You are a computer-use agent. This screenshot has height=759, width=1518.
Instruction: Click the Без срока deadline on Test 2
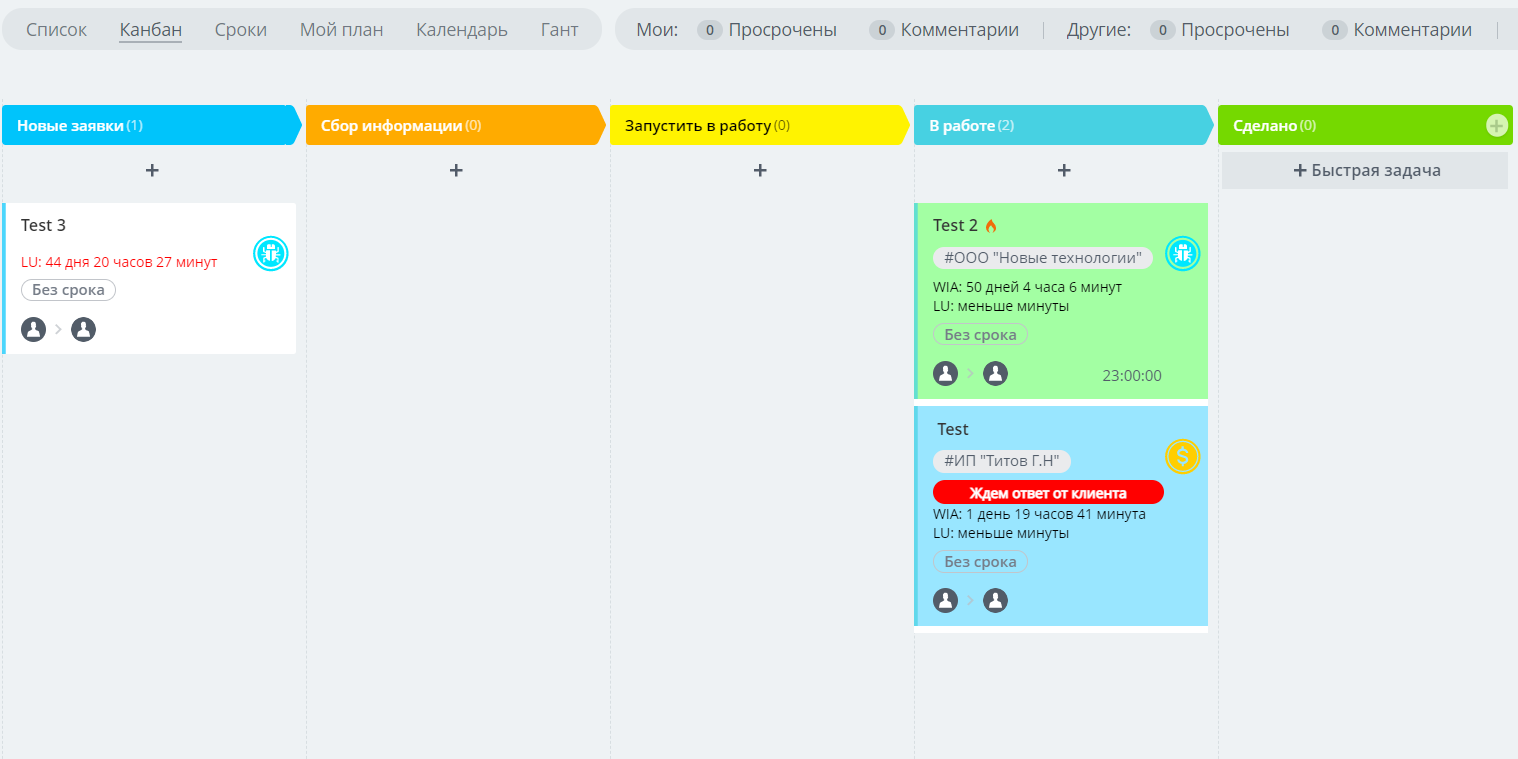tap(980, 335)
